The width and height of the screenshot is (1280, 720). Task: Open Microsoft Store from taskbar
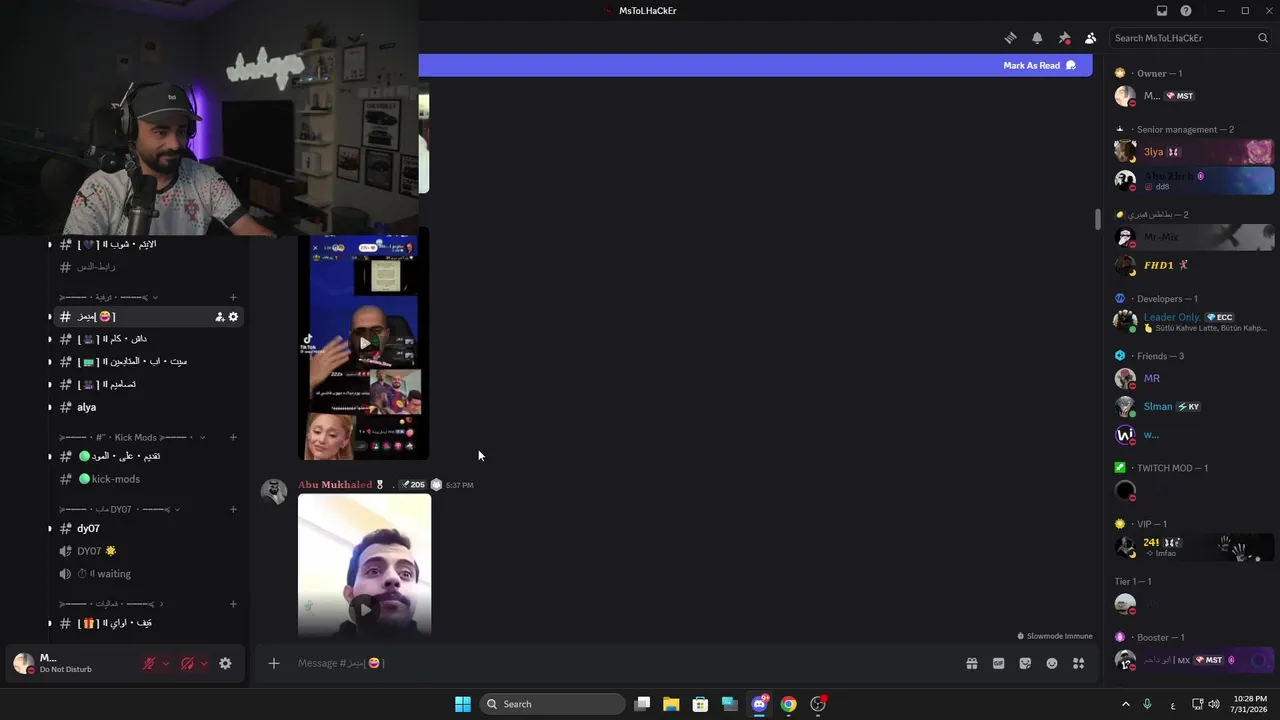[x=701, y=704]
